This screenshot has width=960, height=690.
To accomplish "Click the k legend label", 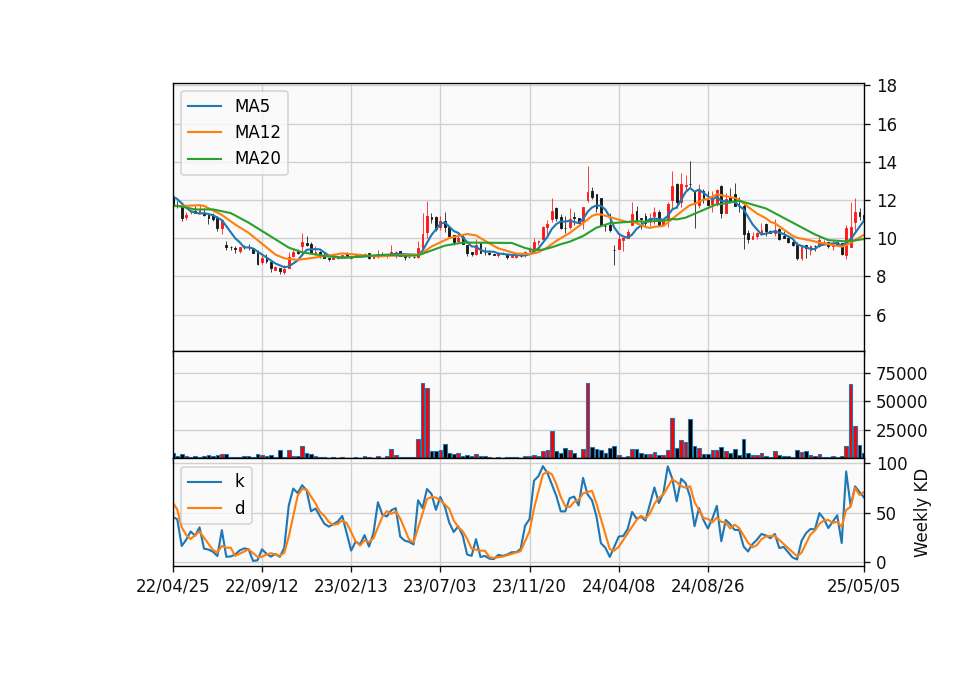I will click(x=239, y=481).
